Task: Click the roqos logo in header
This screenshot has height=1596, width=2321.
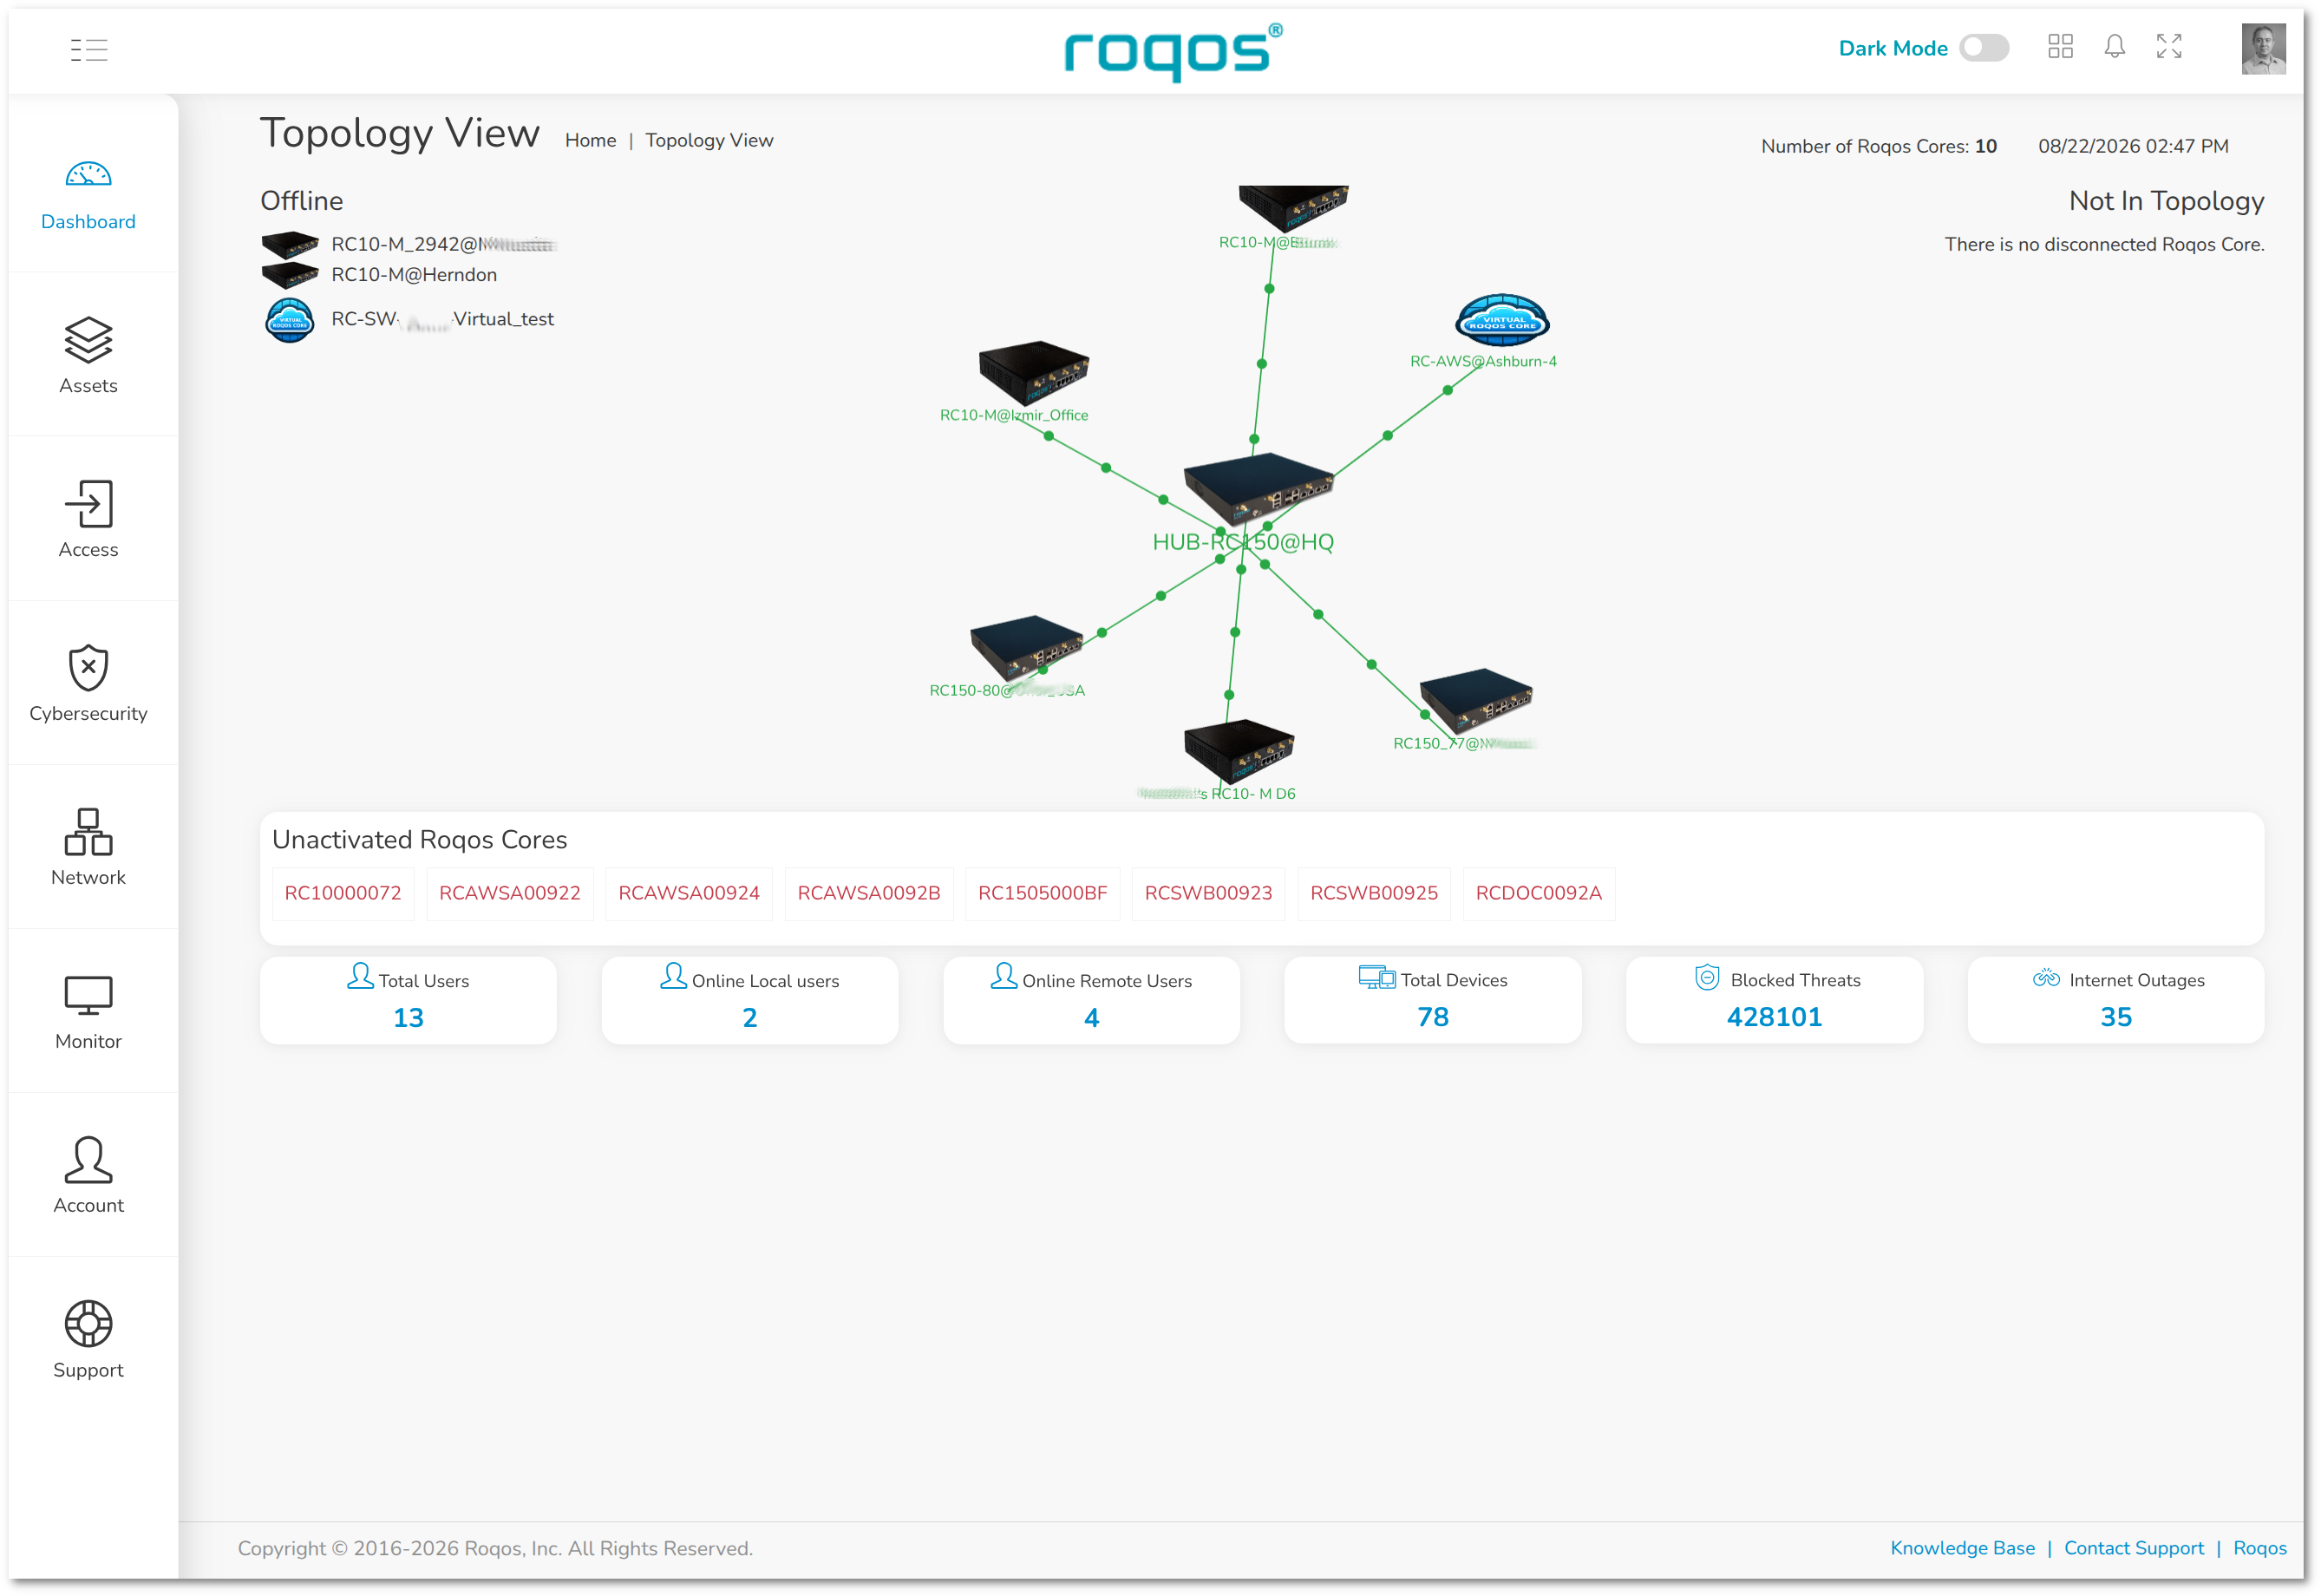Action: click(1173, 51)
